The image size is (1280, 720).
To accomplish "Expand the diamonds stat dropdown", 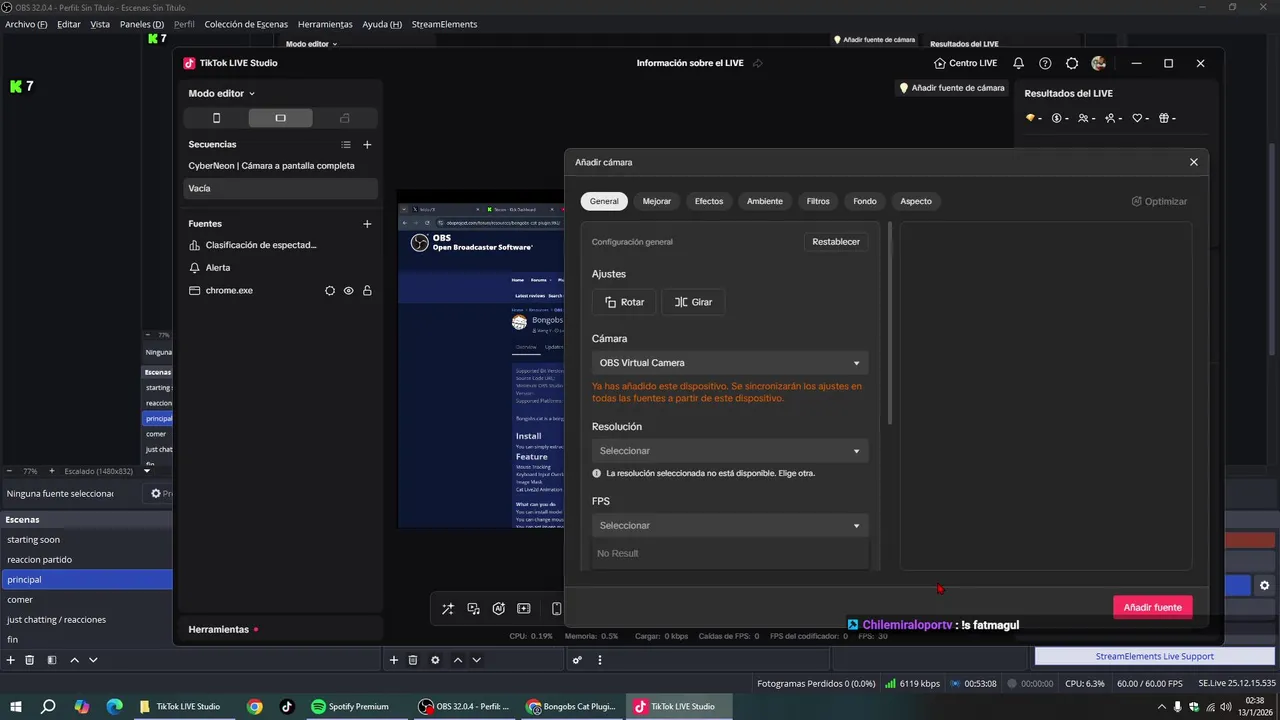I will (1034, 118).
